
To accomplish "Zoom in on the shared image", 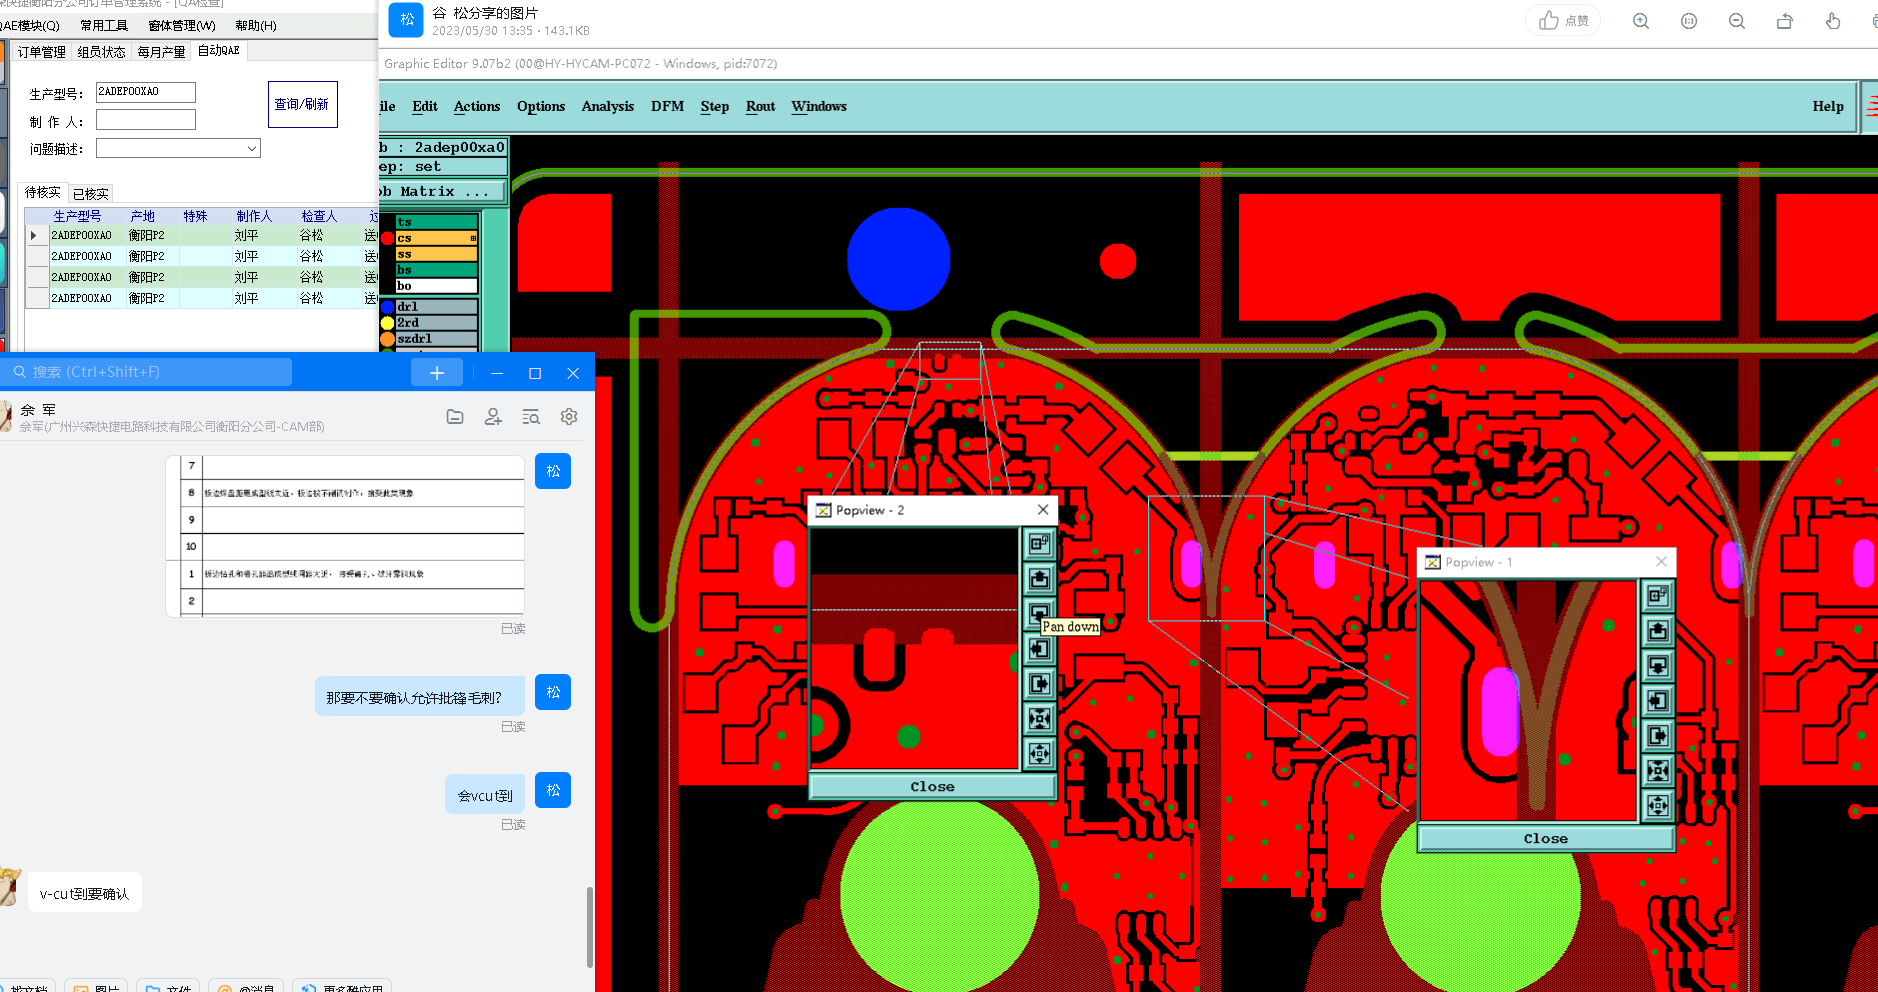I will coord(1641,21).
